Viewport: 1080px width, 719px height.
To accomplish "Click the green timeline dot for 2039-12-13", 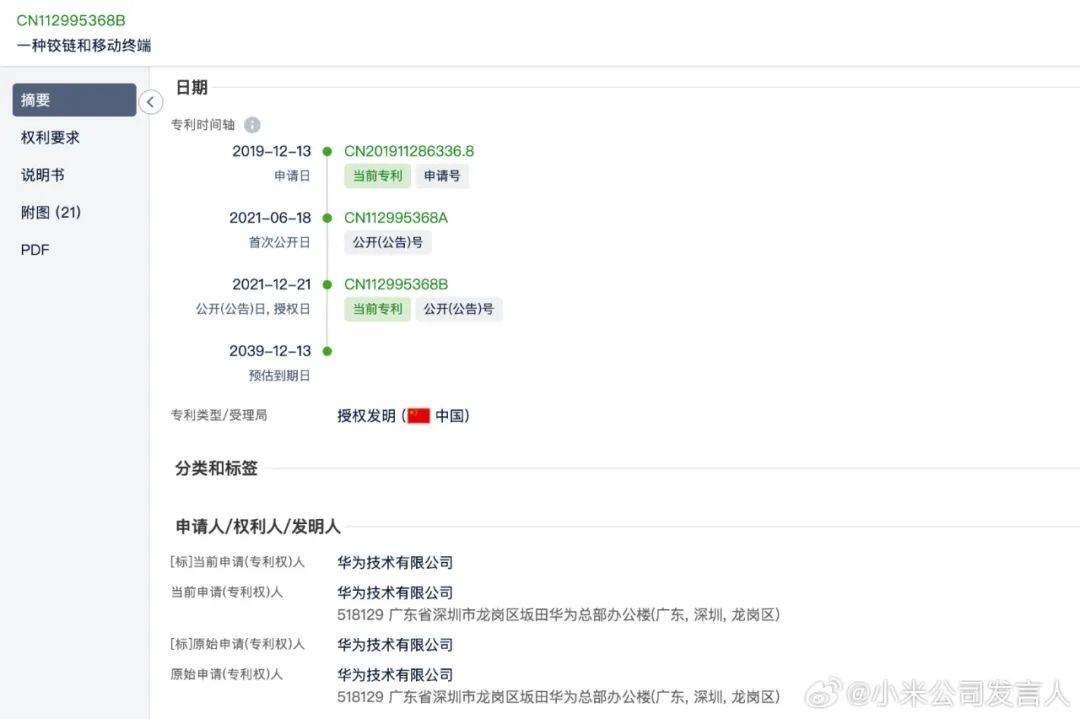I will tap(327, 351).
